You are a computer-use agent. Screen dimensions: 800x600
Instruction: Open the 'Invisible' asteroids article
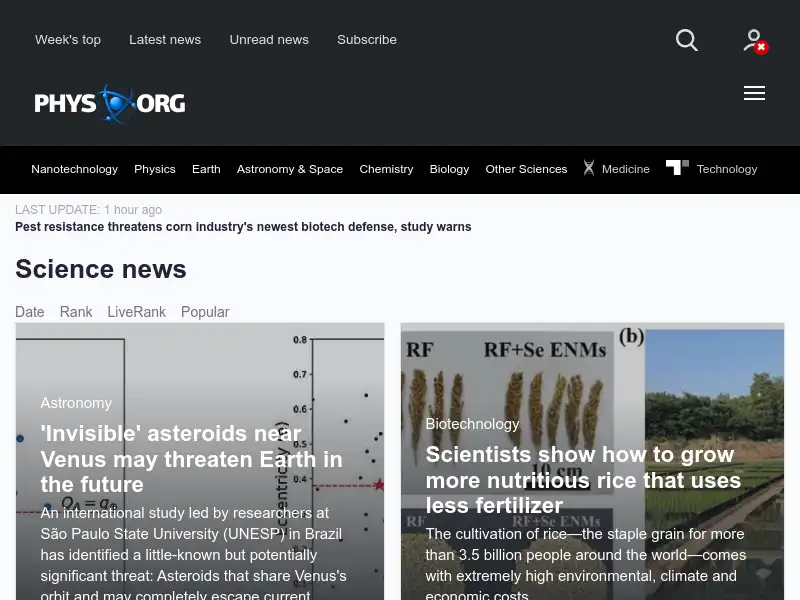click(191, 459)
